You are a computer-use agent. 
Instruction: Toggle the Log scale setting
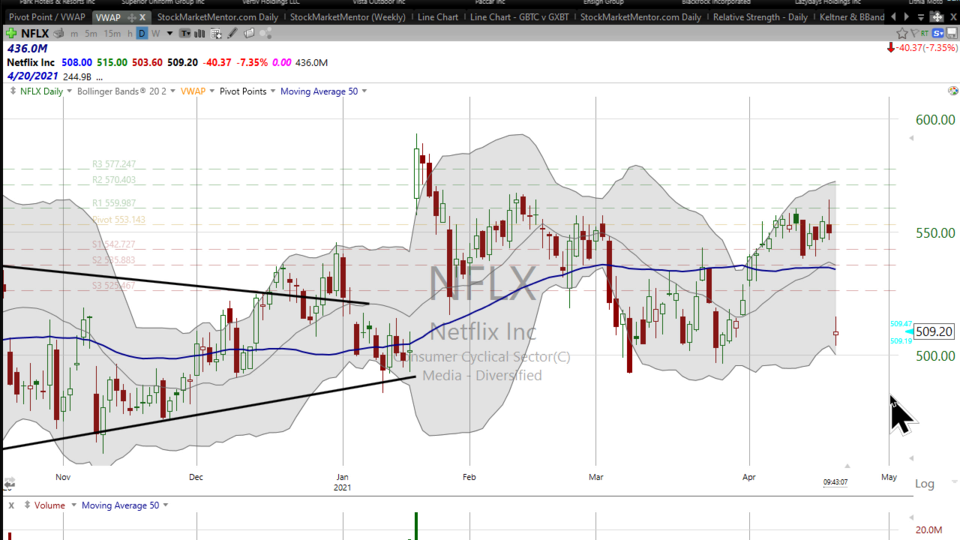tap(925, 484)
